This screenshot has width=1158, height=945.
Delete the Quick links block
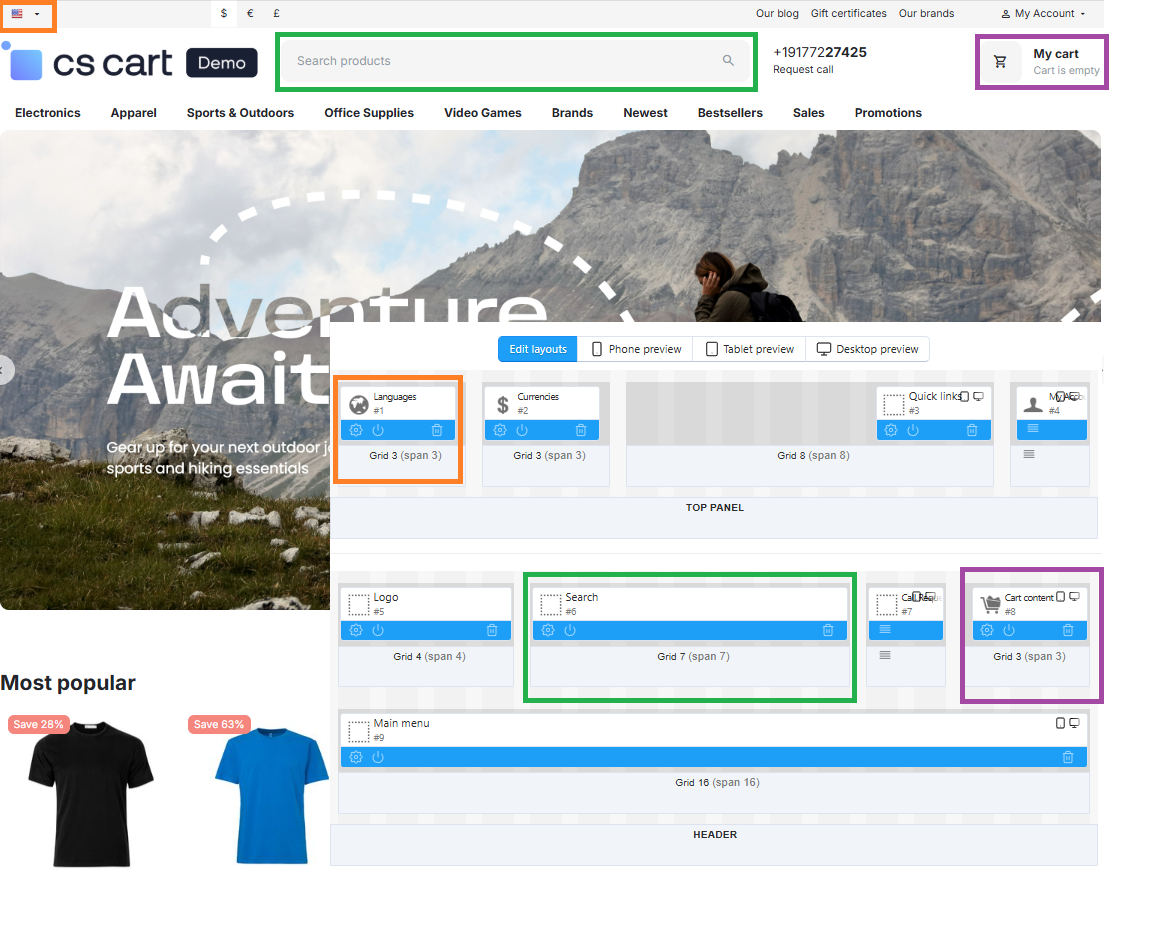tap(972, 430)
